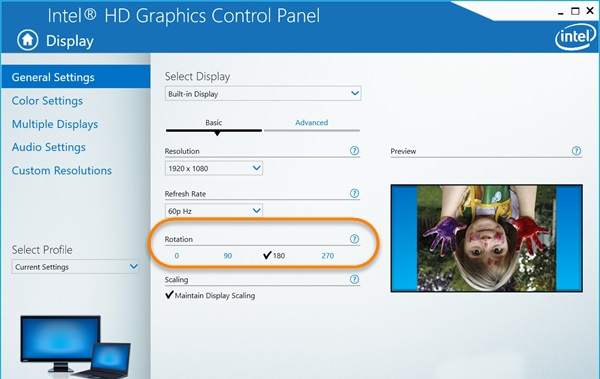Open the Current Settings profile dropdown

tap(75, 267)
